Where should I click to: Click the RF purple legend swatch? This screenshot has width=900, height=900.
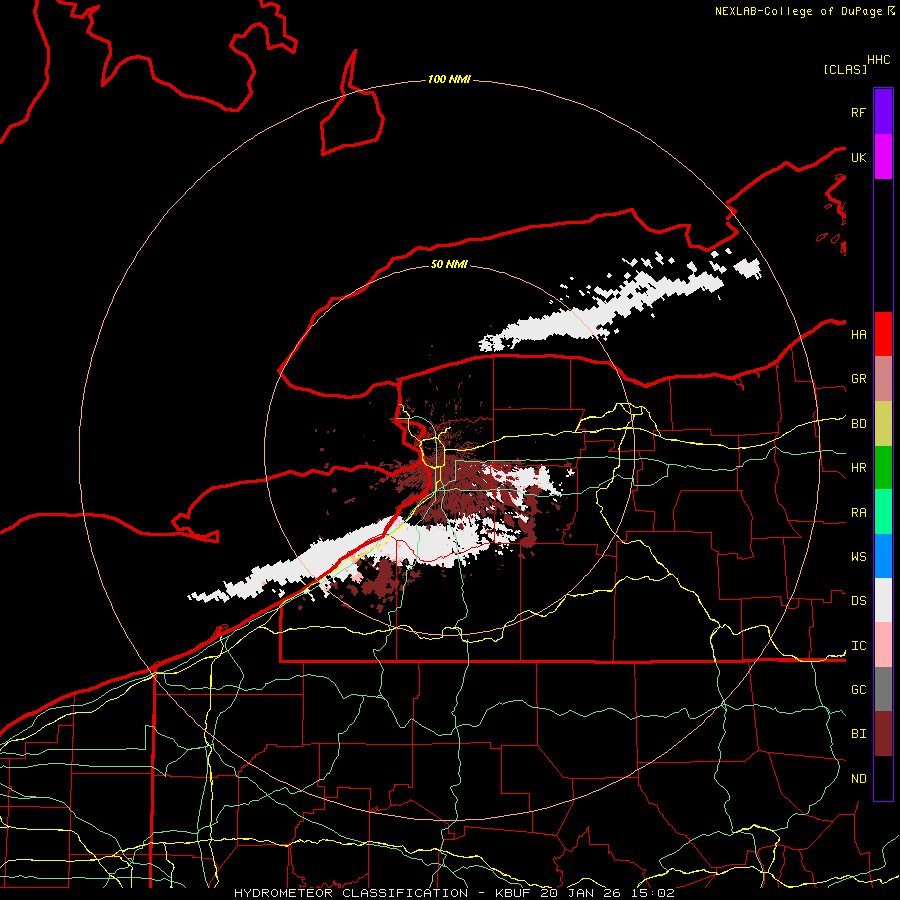[883, 112]
